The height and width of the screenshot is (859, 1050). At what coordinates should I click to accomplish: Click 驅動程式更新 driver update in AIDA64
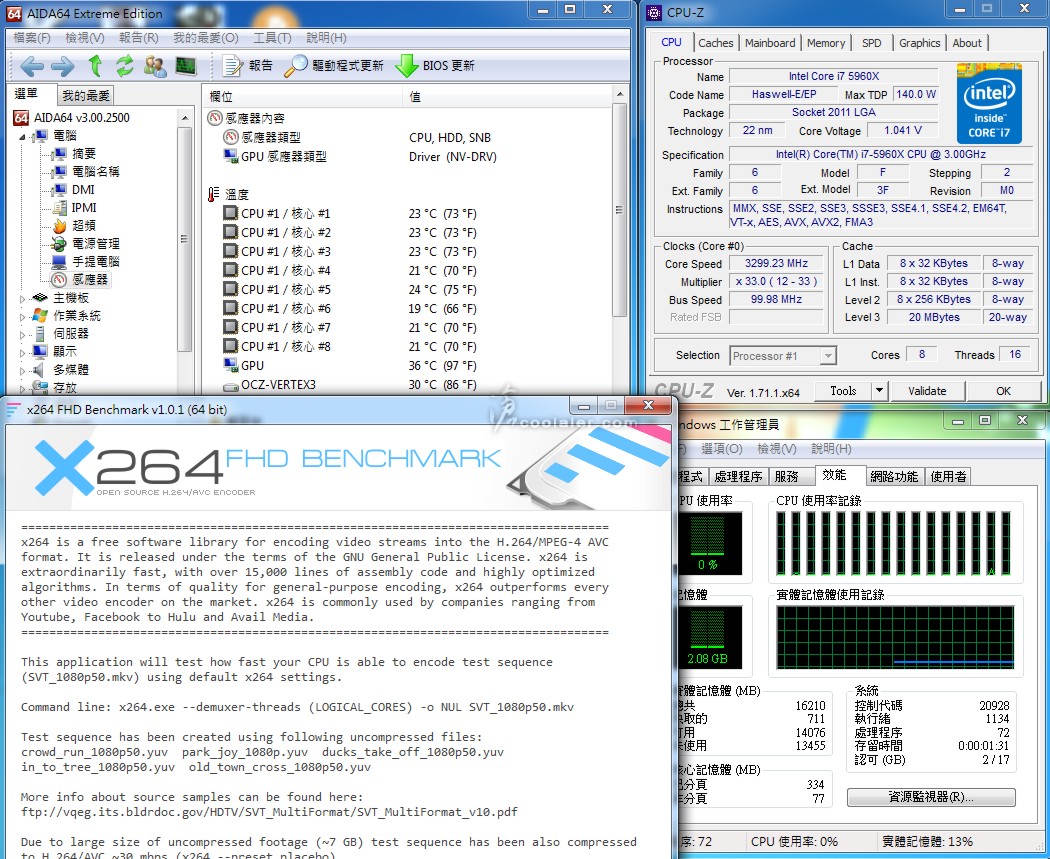334,66
